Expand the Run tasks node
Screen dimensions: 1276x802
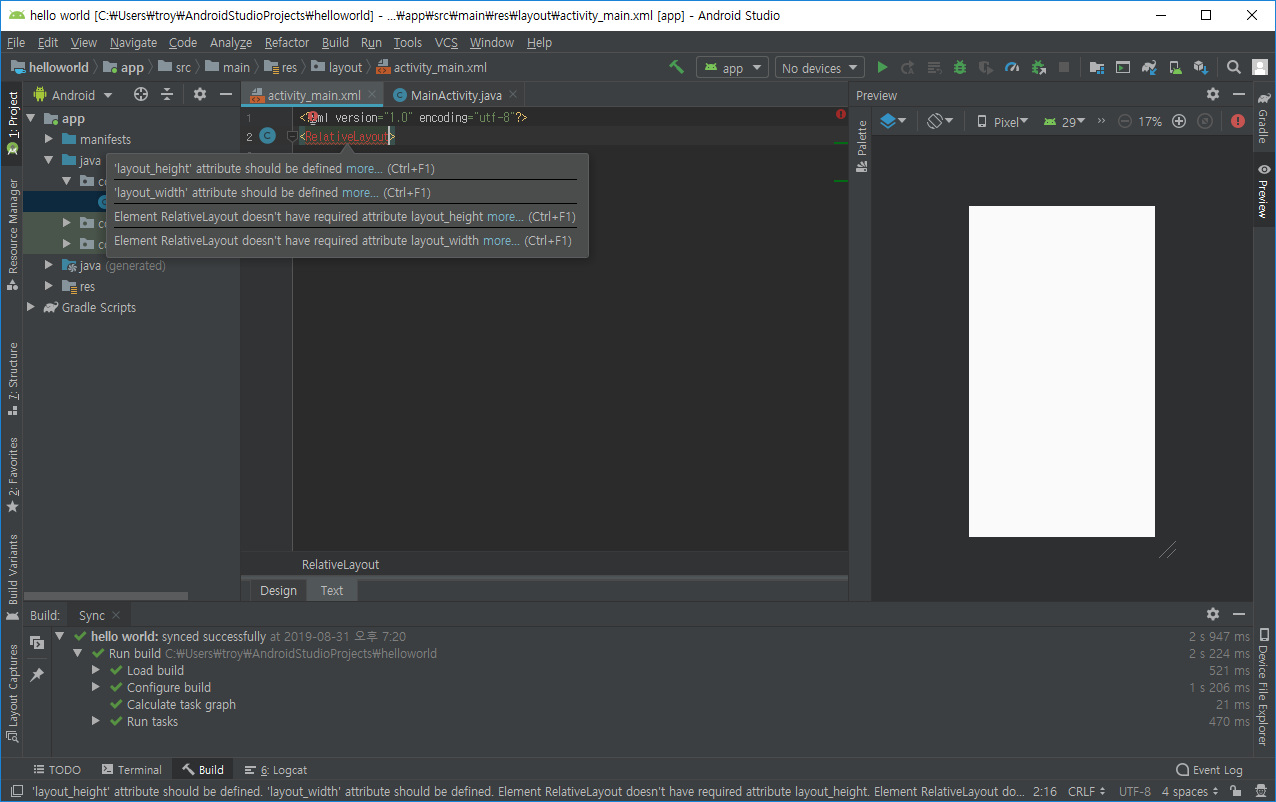(x=96, y=721)
